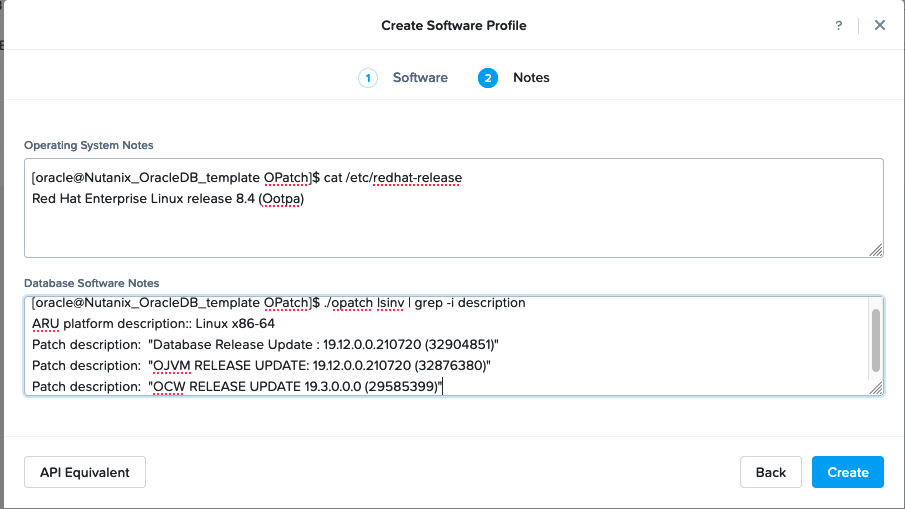Go Back to the previous step
The image size is (905, 509).
[771, 472]
